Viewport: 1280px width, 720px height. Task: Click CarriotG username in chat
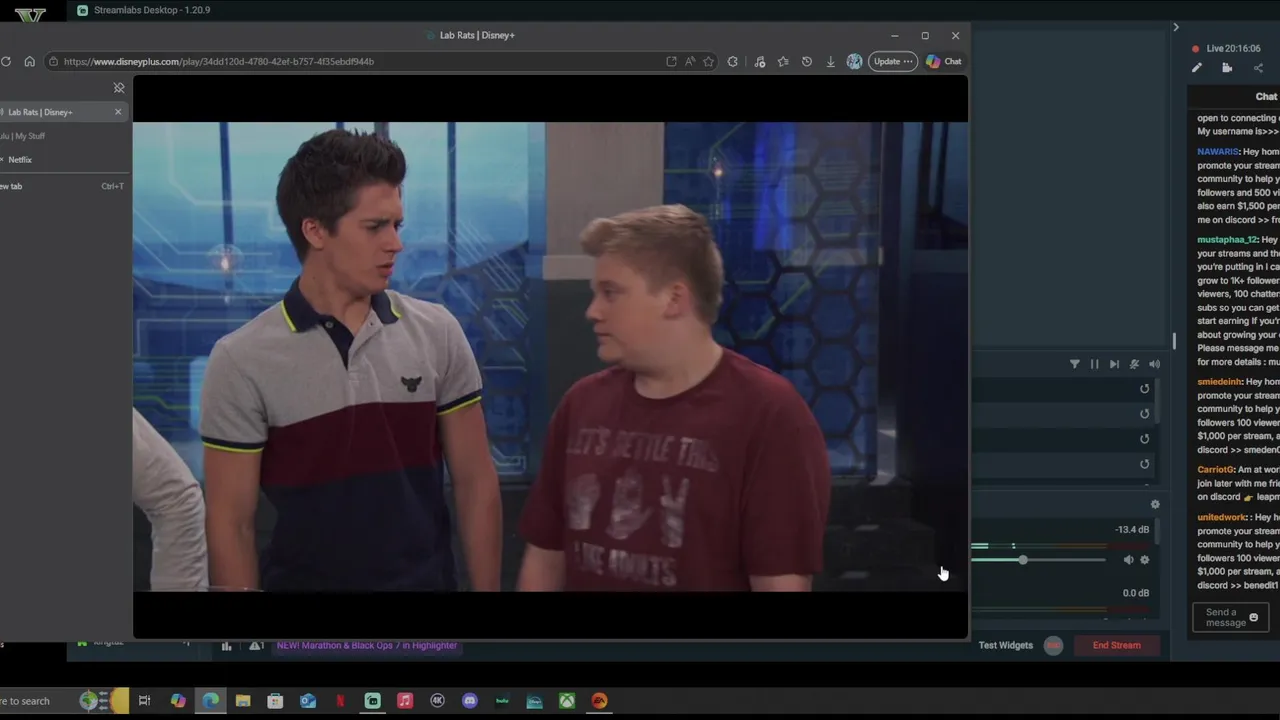pyautogui.click(x=1215, y=469)
